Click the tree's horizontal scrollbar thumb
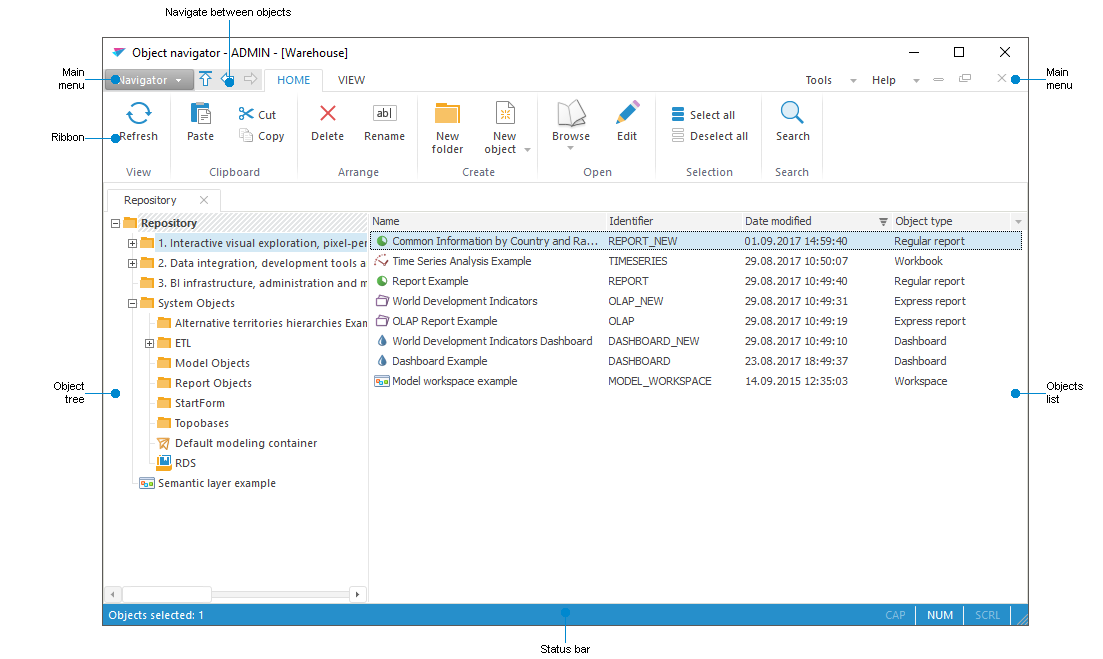Image resolution: width=1103 pixels, height=659 pixels. tap(167, 594)
